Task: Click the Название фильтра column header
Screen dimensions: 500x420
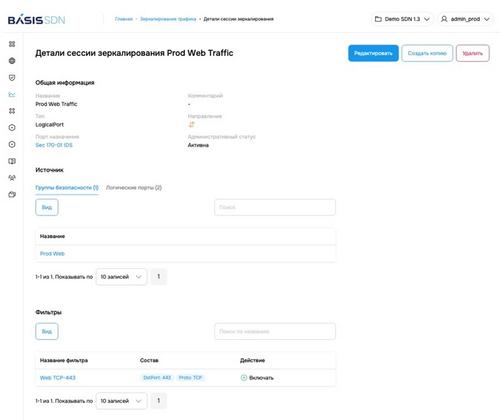Action: (x=64, y=360)
